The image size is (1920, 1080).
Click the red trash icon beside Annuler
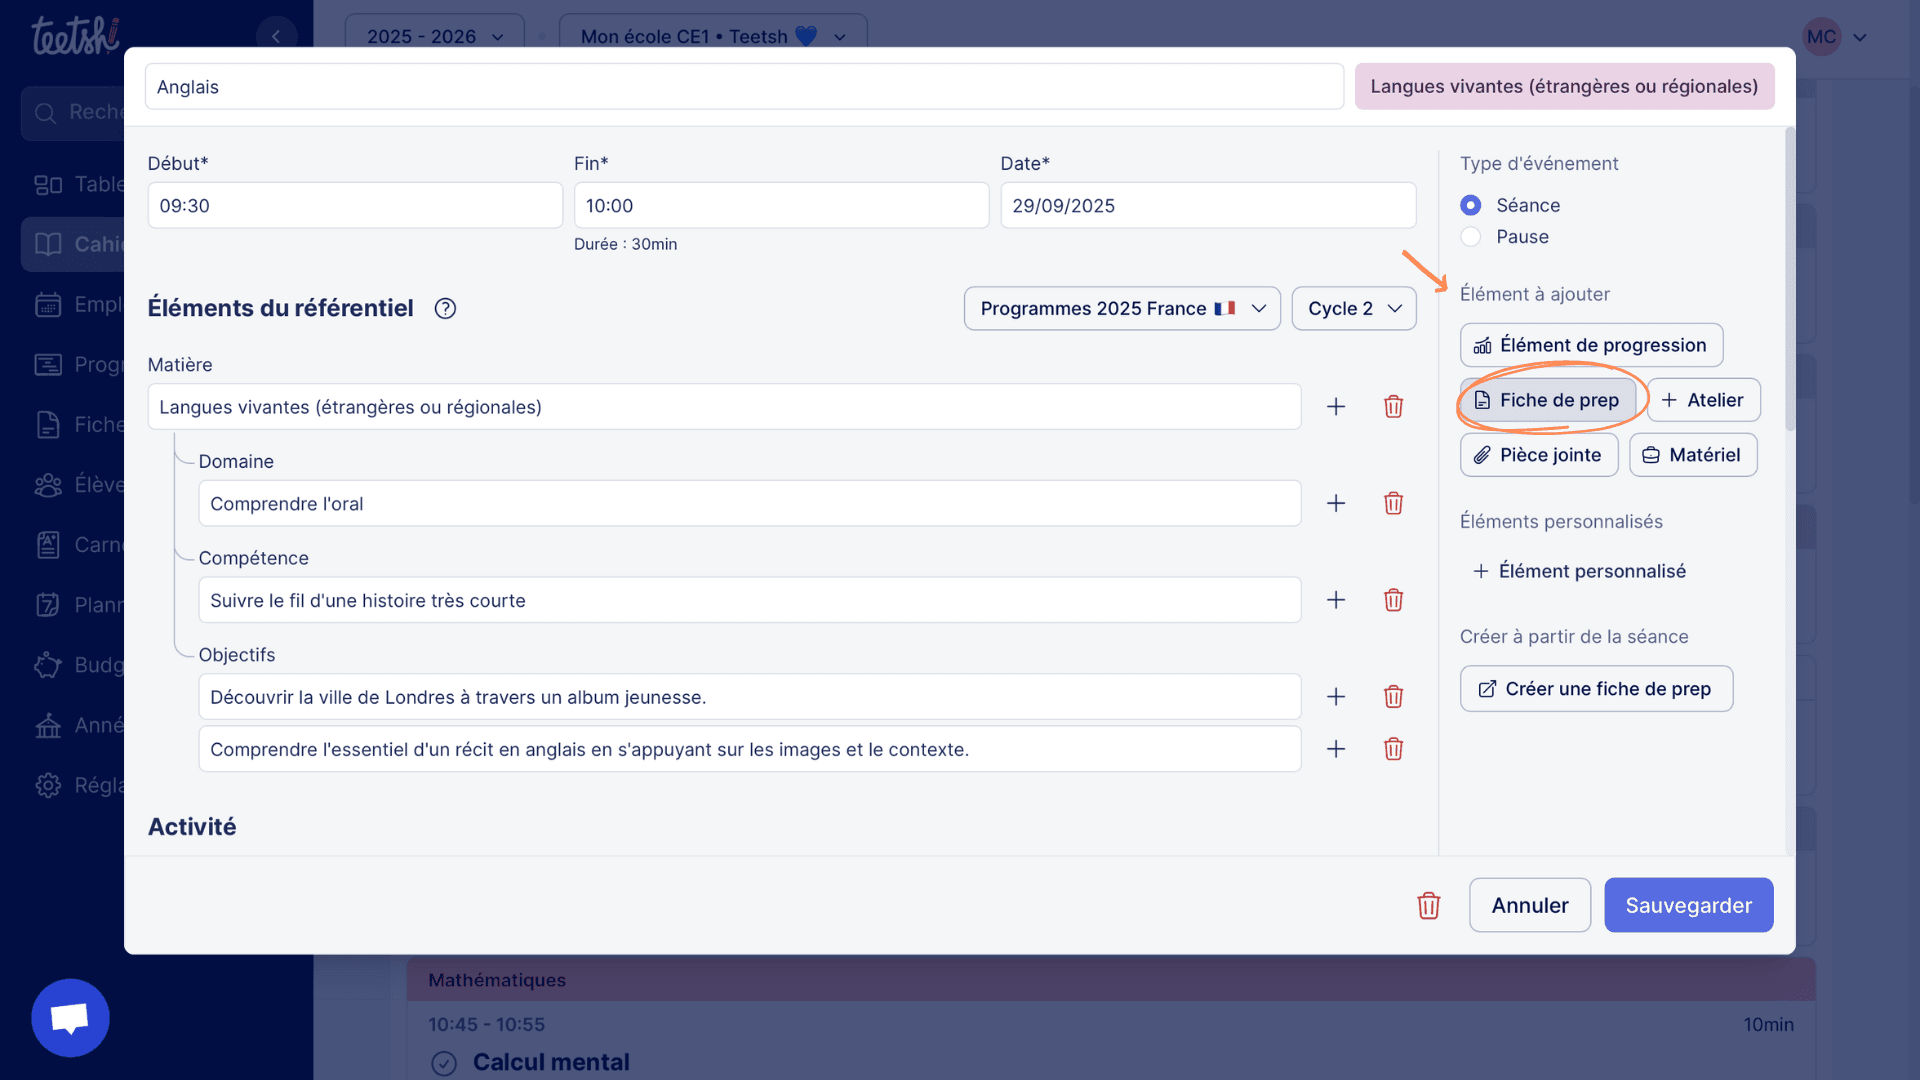coord(1428,906)
